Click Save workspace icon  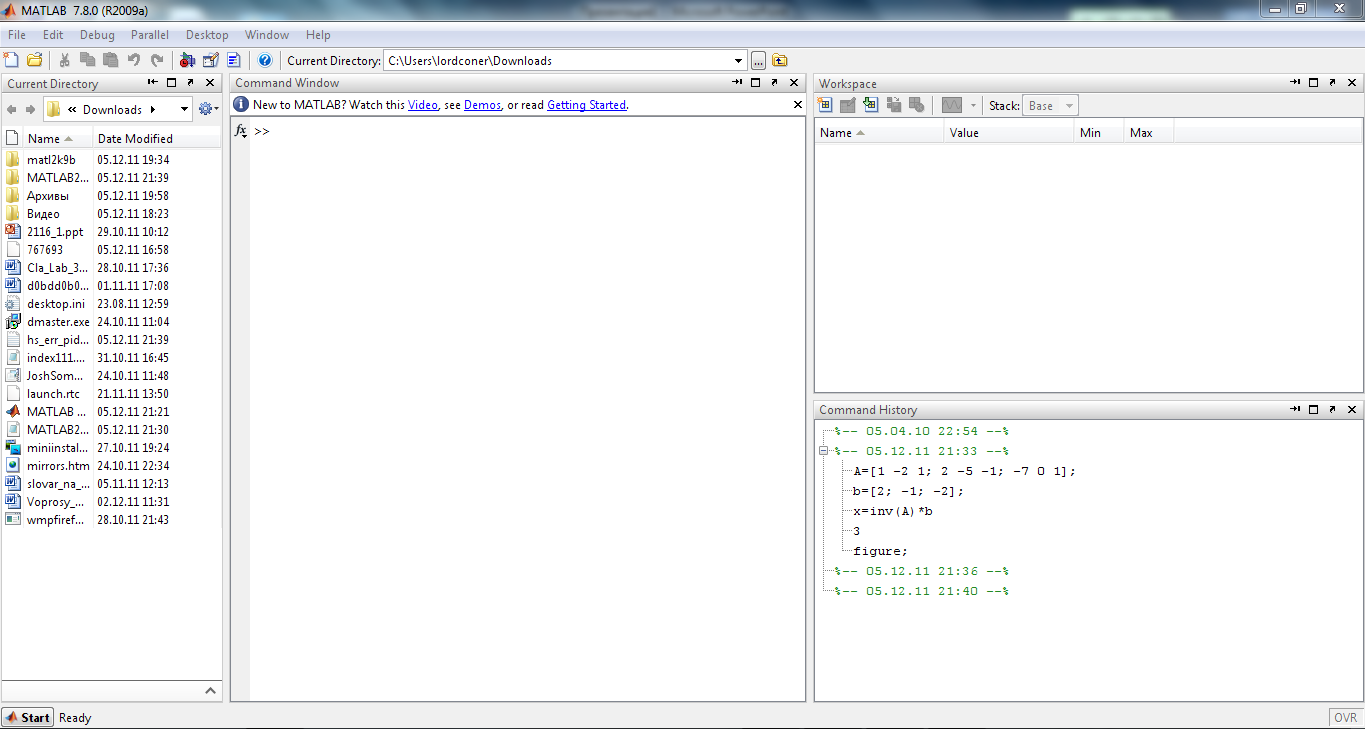(x=894, y=105)
